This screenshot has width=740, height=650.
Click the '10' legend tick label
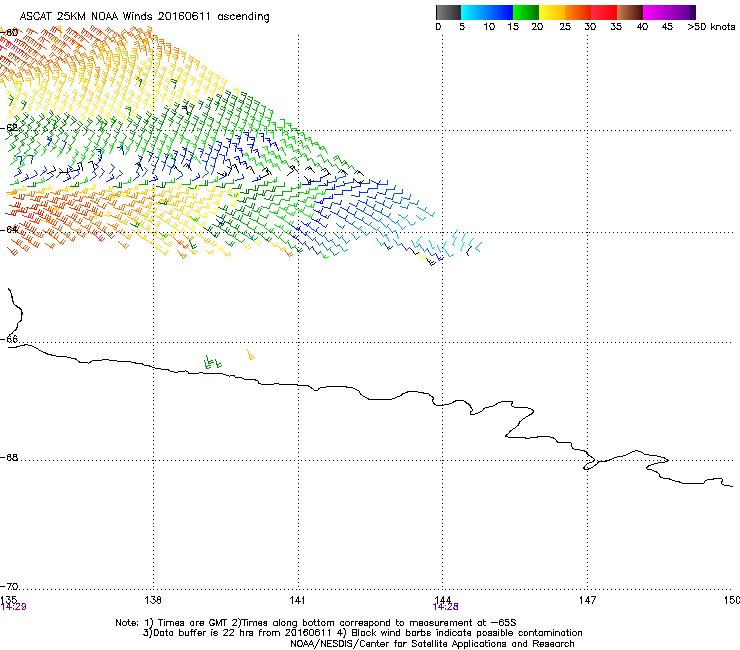[489, 27]
